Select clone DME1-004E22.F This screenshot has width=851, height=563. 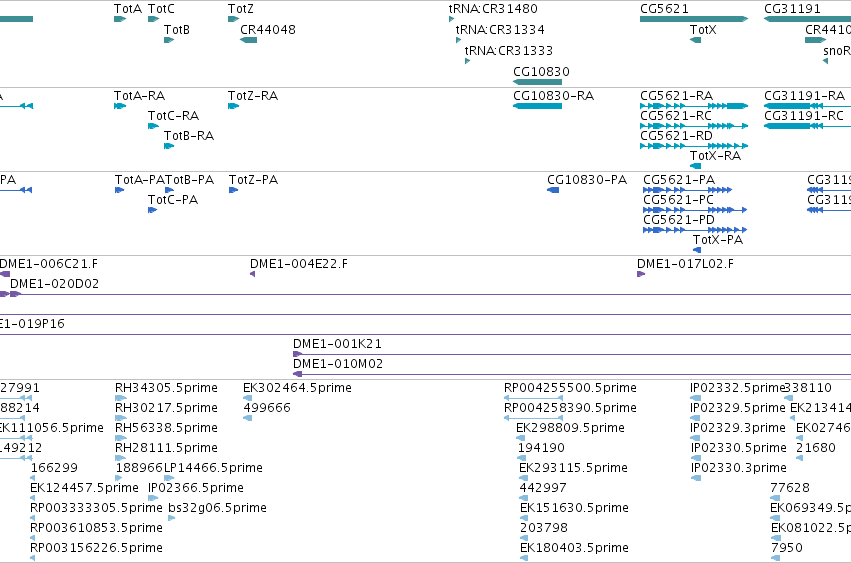pyautogui.click(x=299, y=264)
